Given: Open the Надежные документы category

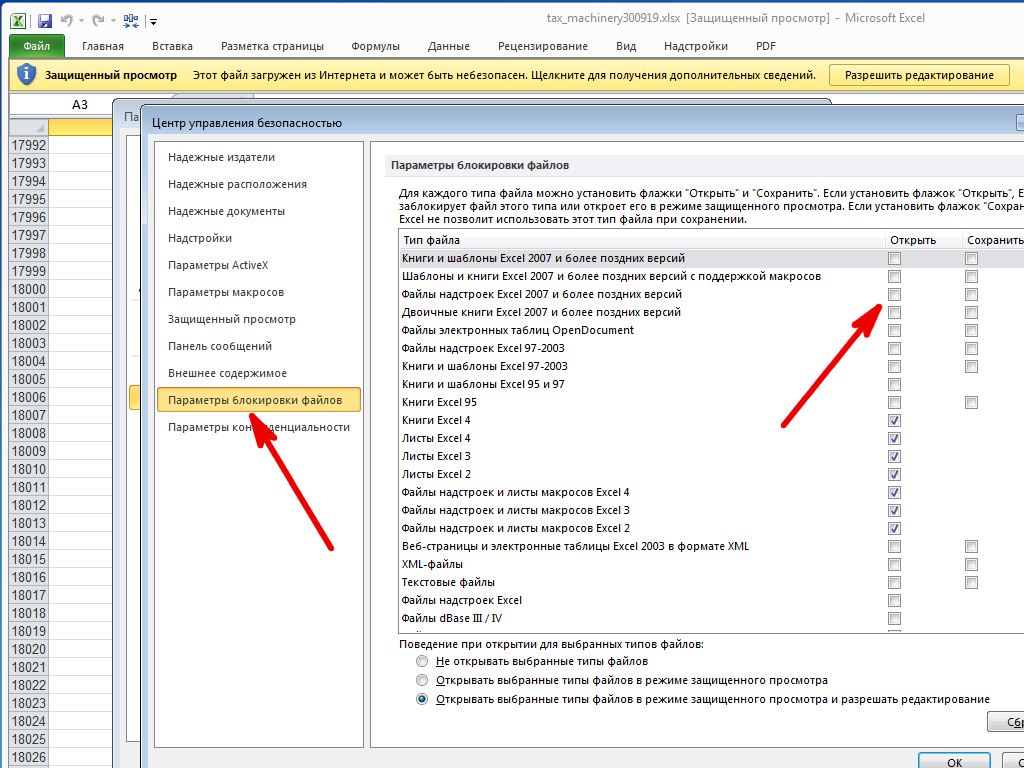Looking at the screenshot, I should [226, 212].
